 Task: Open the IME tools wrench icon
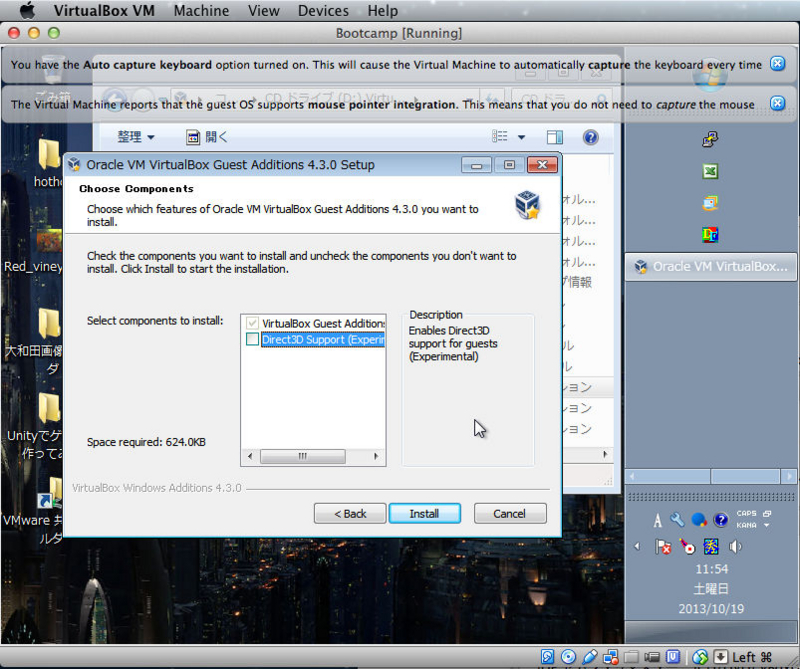click(678, 520)
